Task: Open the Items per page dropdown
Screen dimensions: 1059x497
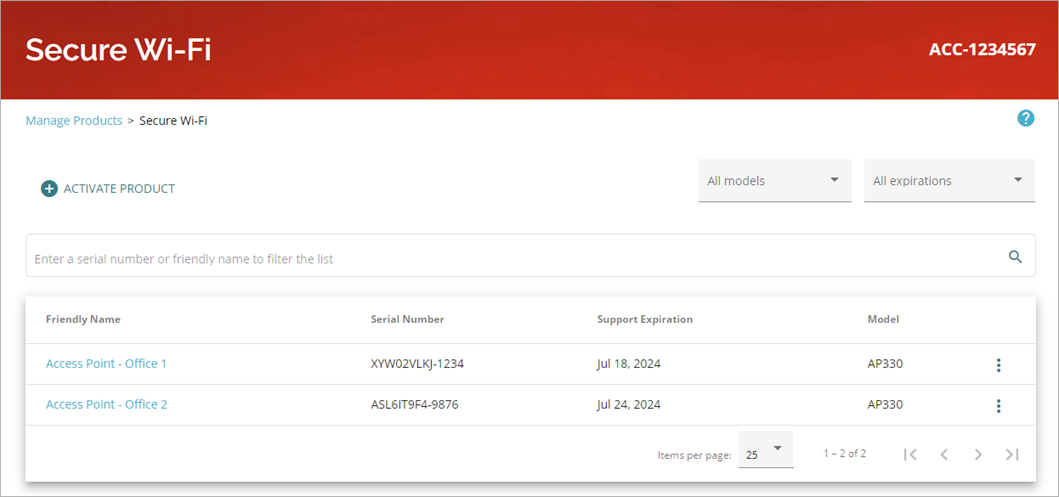Action: coord(766,450)
